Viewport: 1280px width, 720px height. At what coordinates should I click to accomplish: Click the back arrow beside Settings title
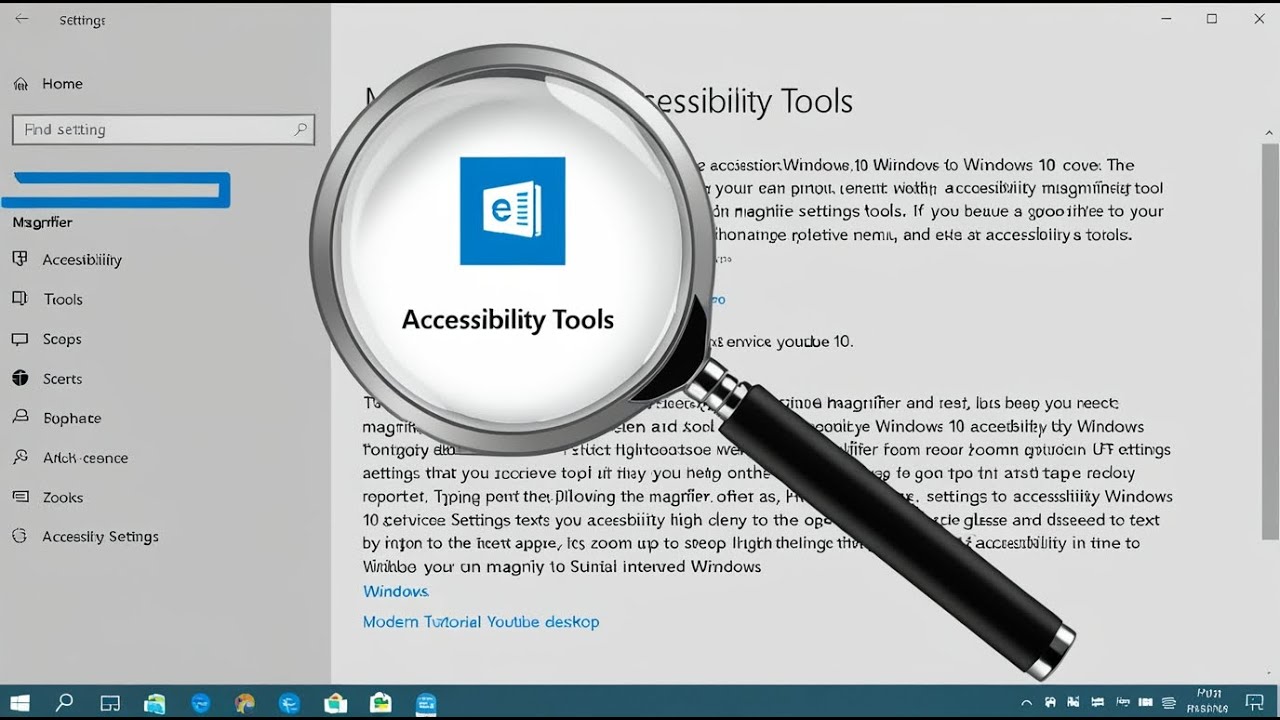click(21, 19)
